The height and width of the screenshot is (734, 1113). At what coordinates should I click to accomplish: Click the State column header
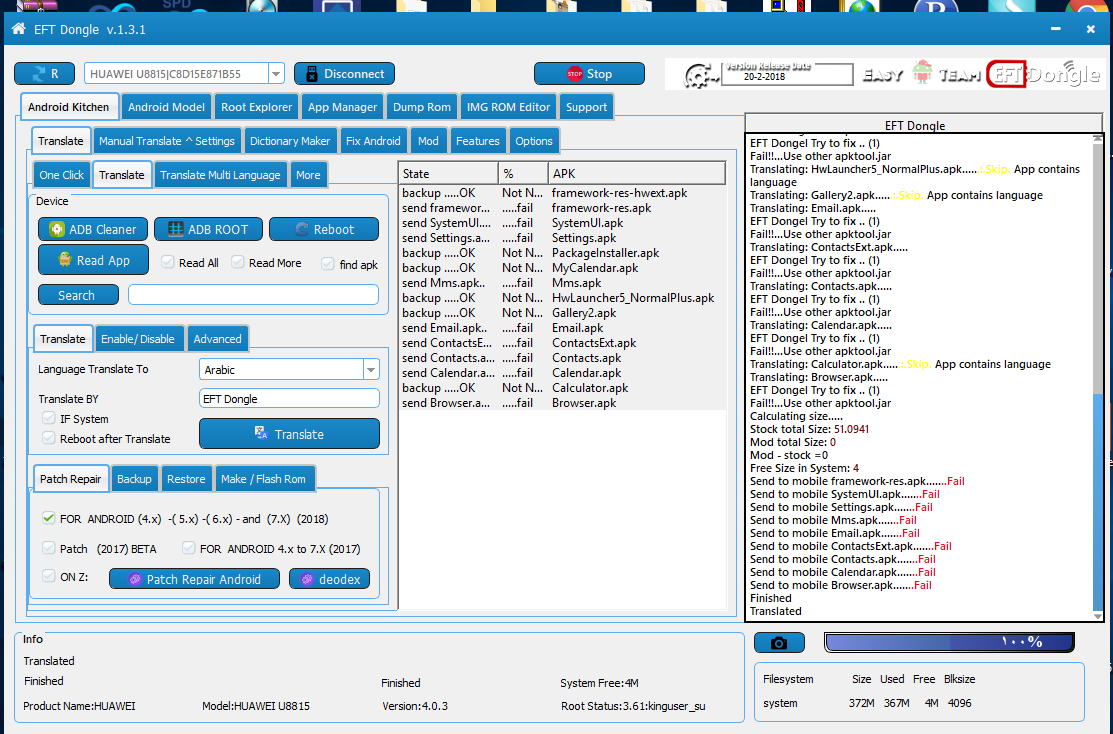(x=449, y=174)
